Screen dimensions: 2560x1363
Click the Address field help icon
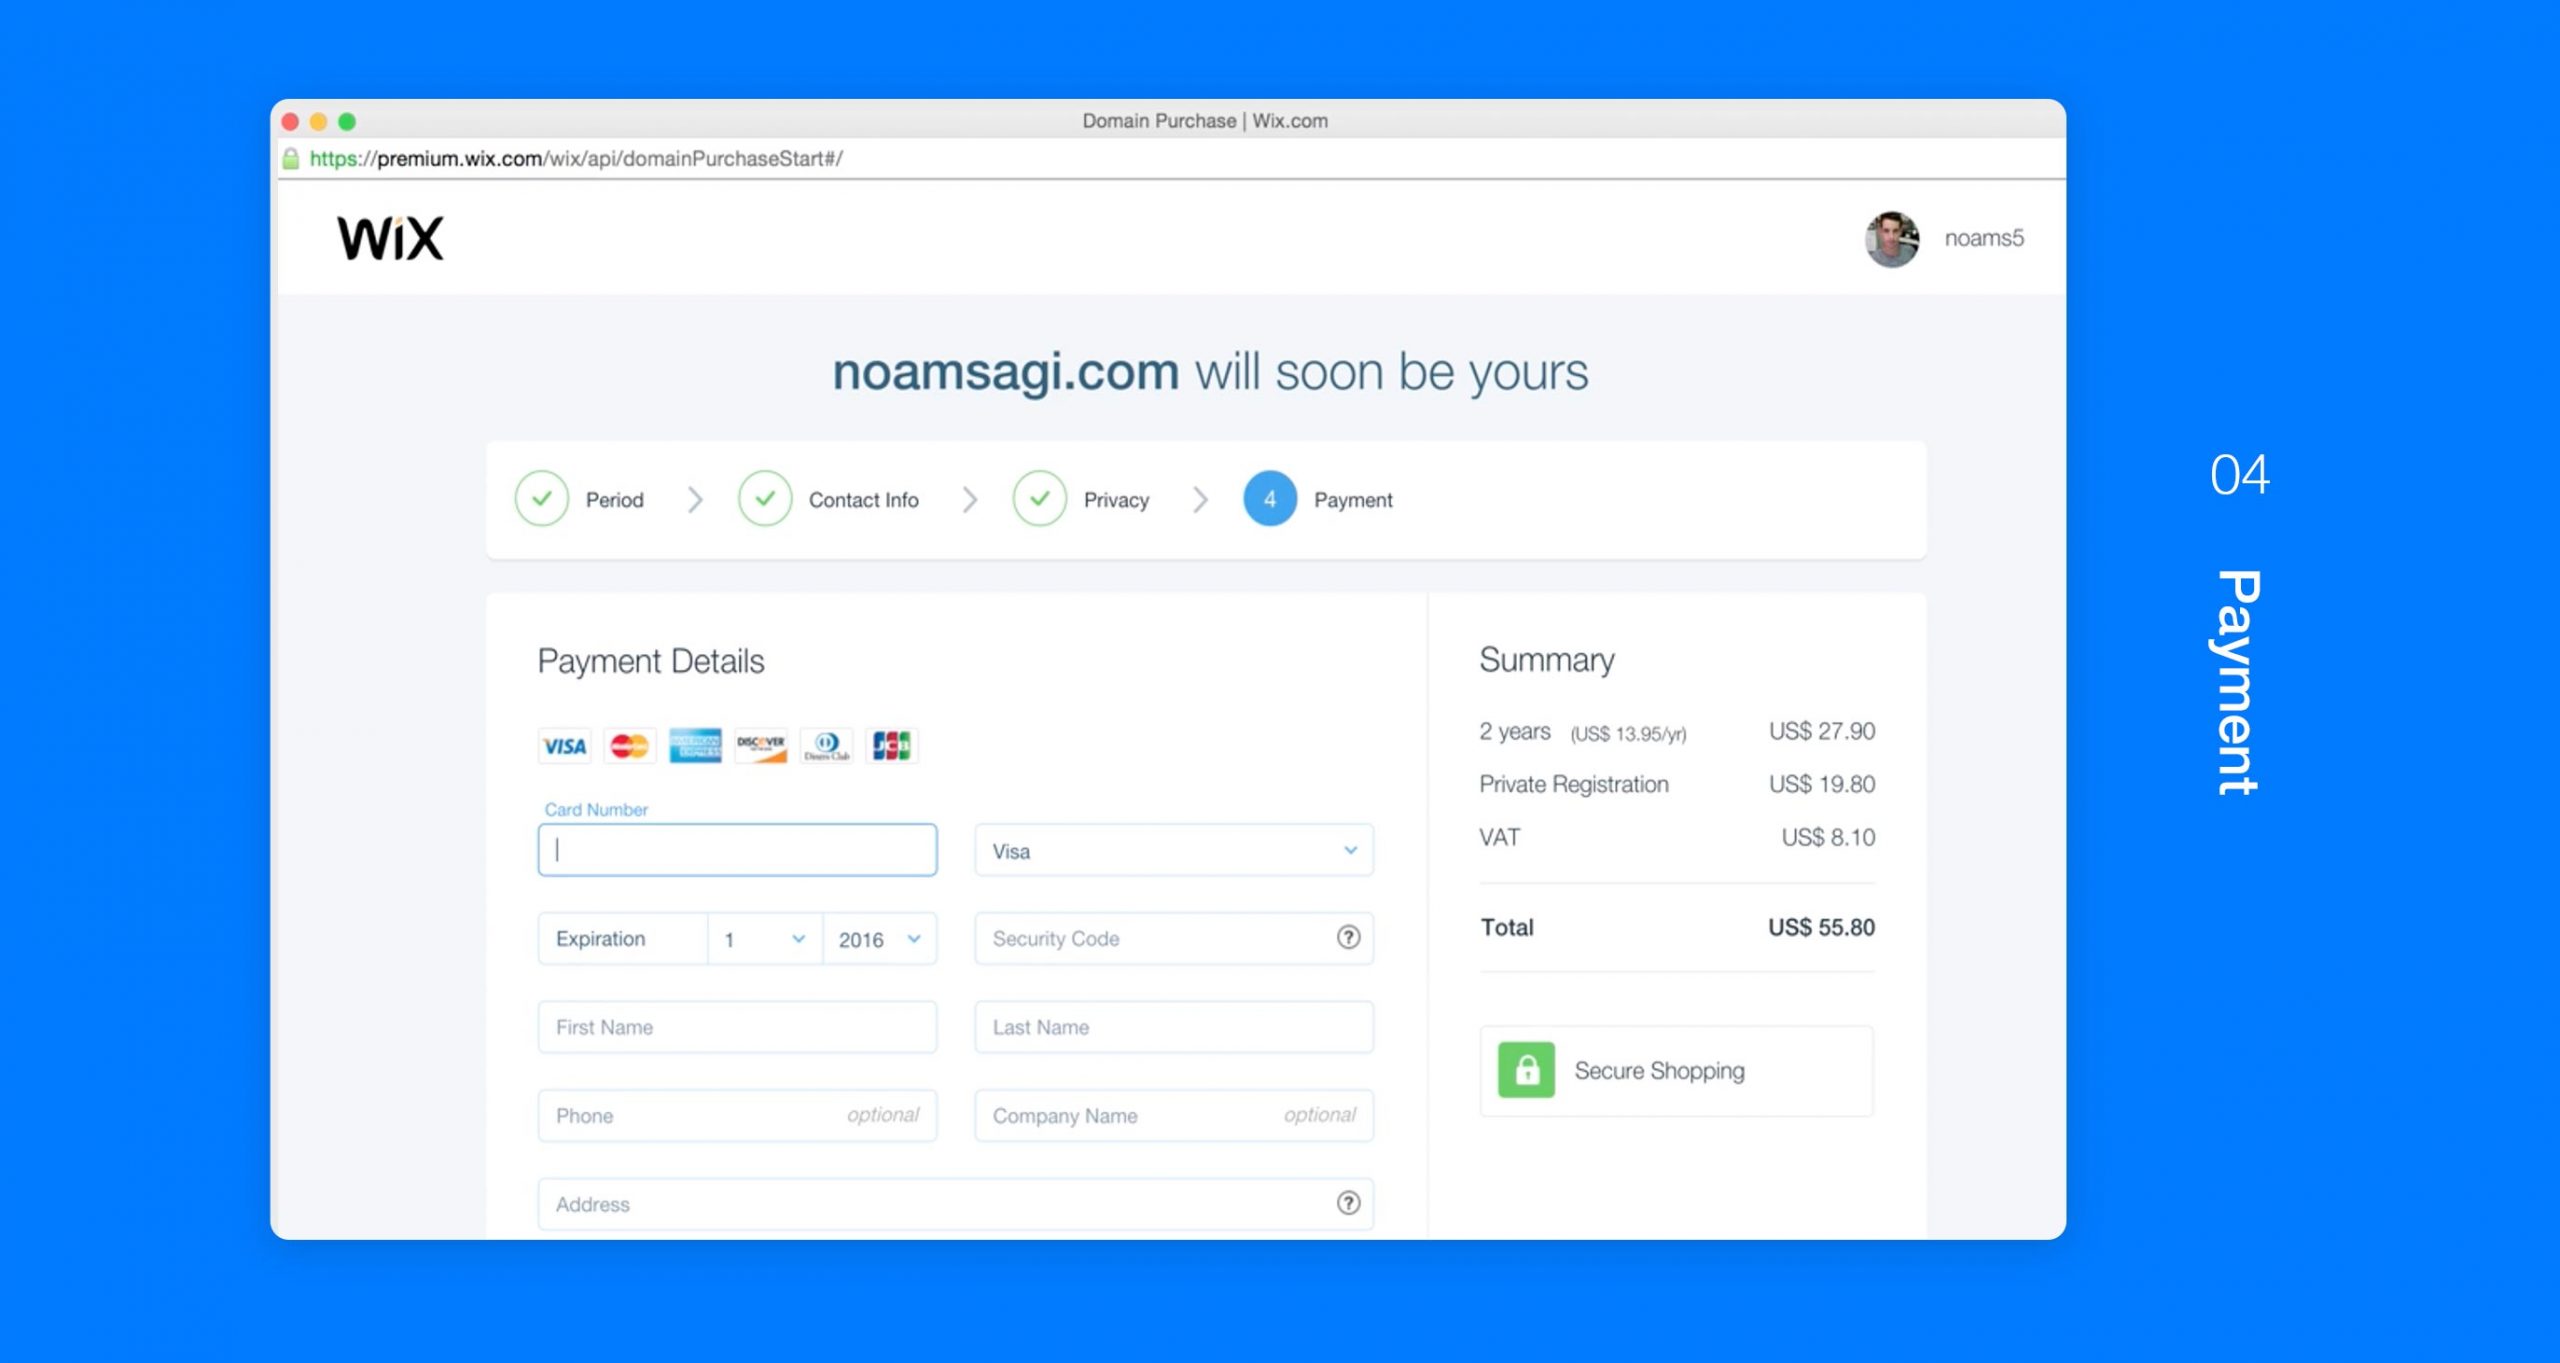(1348, 1203)
